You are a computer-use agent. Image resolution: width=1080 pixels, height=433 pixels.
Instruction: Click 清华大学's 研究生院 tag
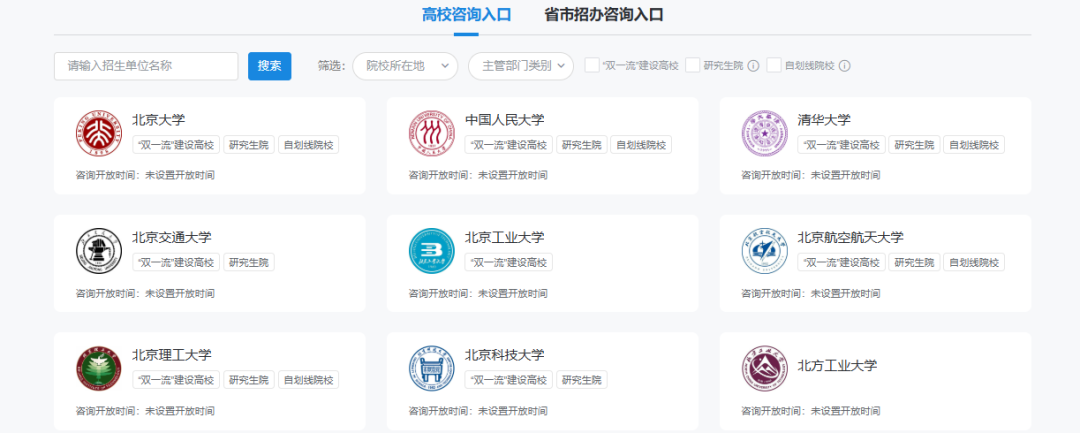click(x=915, y=145)
